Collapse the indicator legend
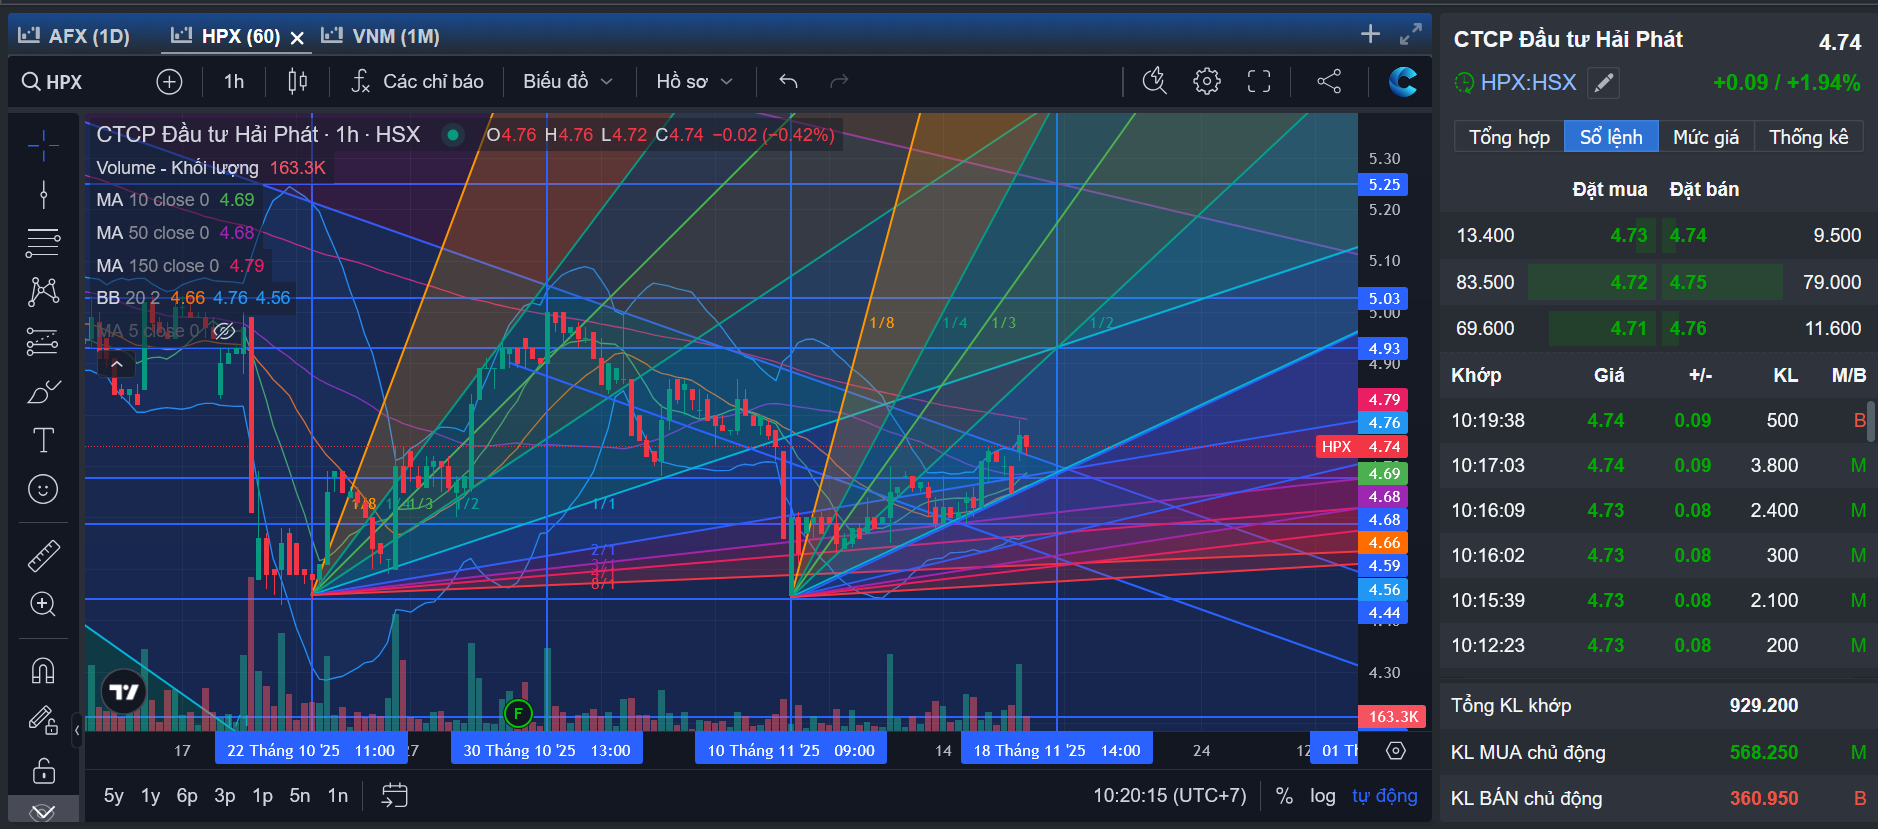1878x829 pixels. coord(117,364)
